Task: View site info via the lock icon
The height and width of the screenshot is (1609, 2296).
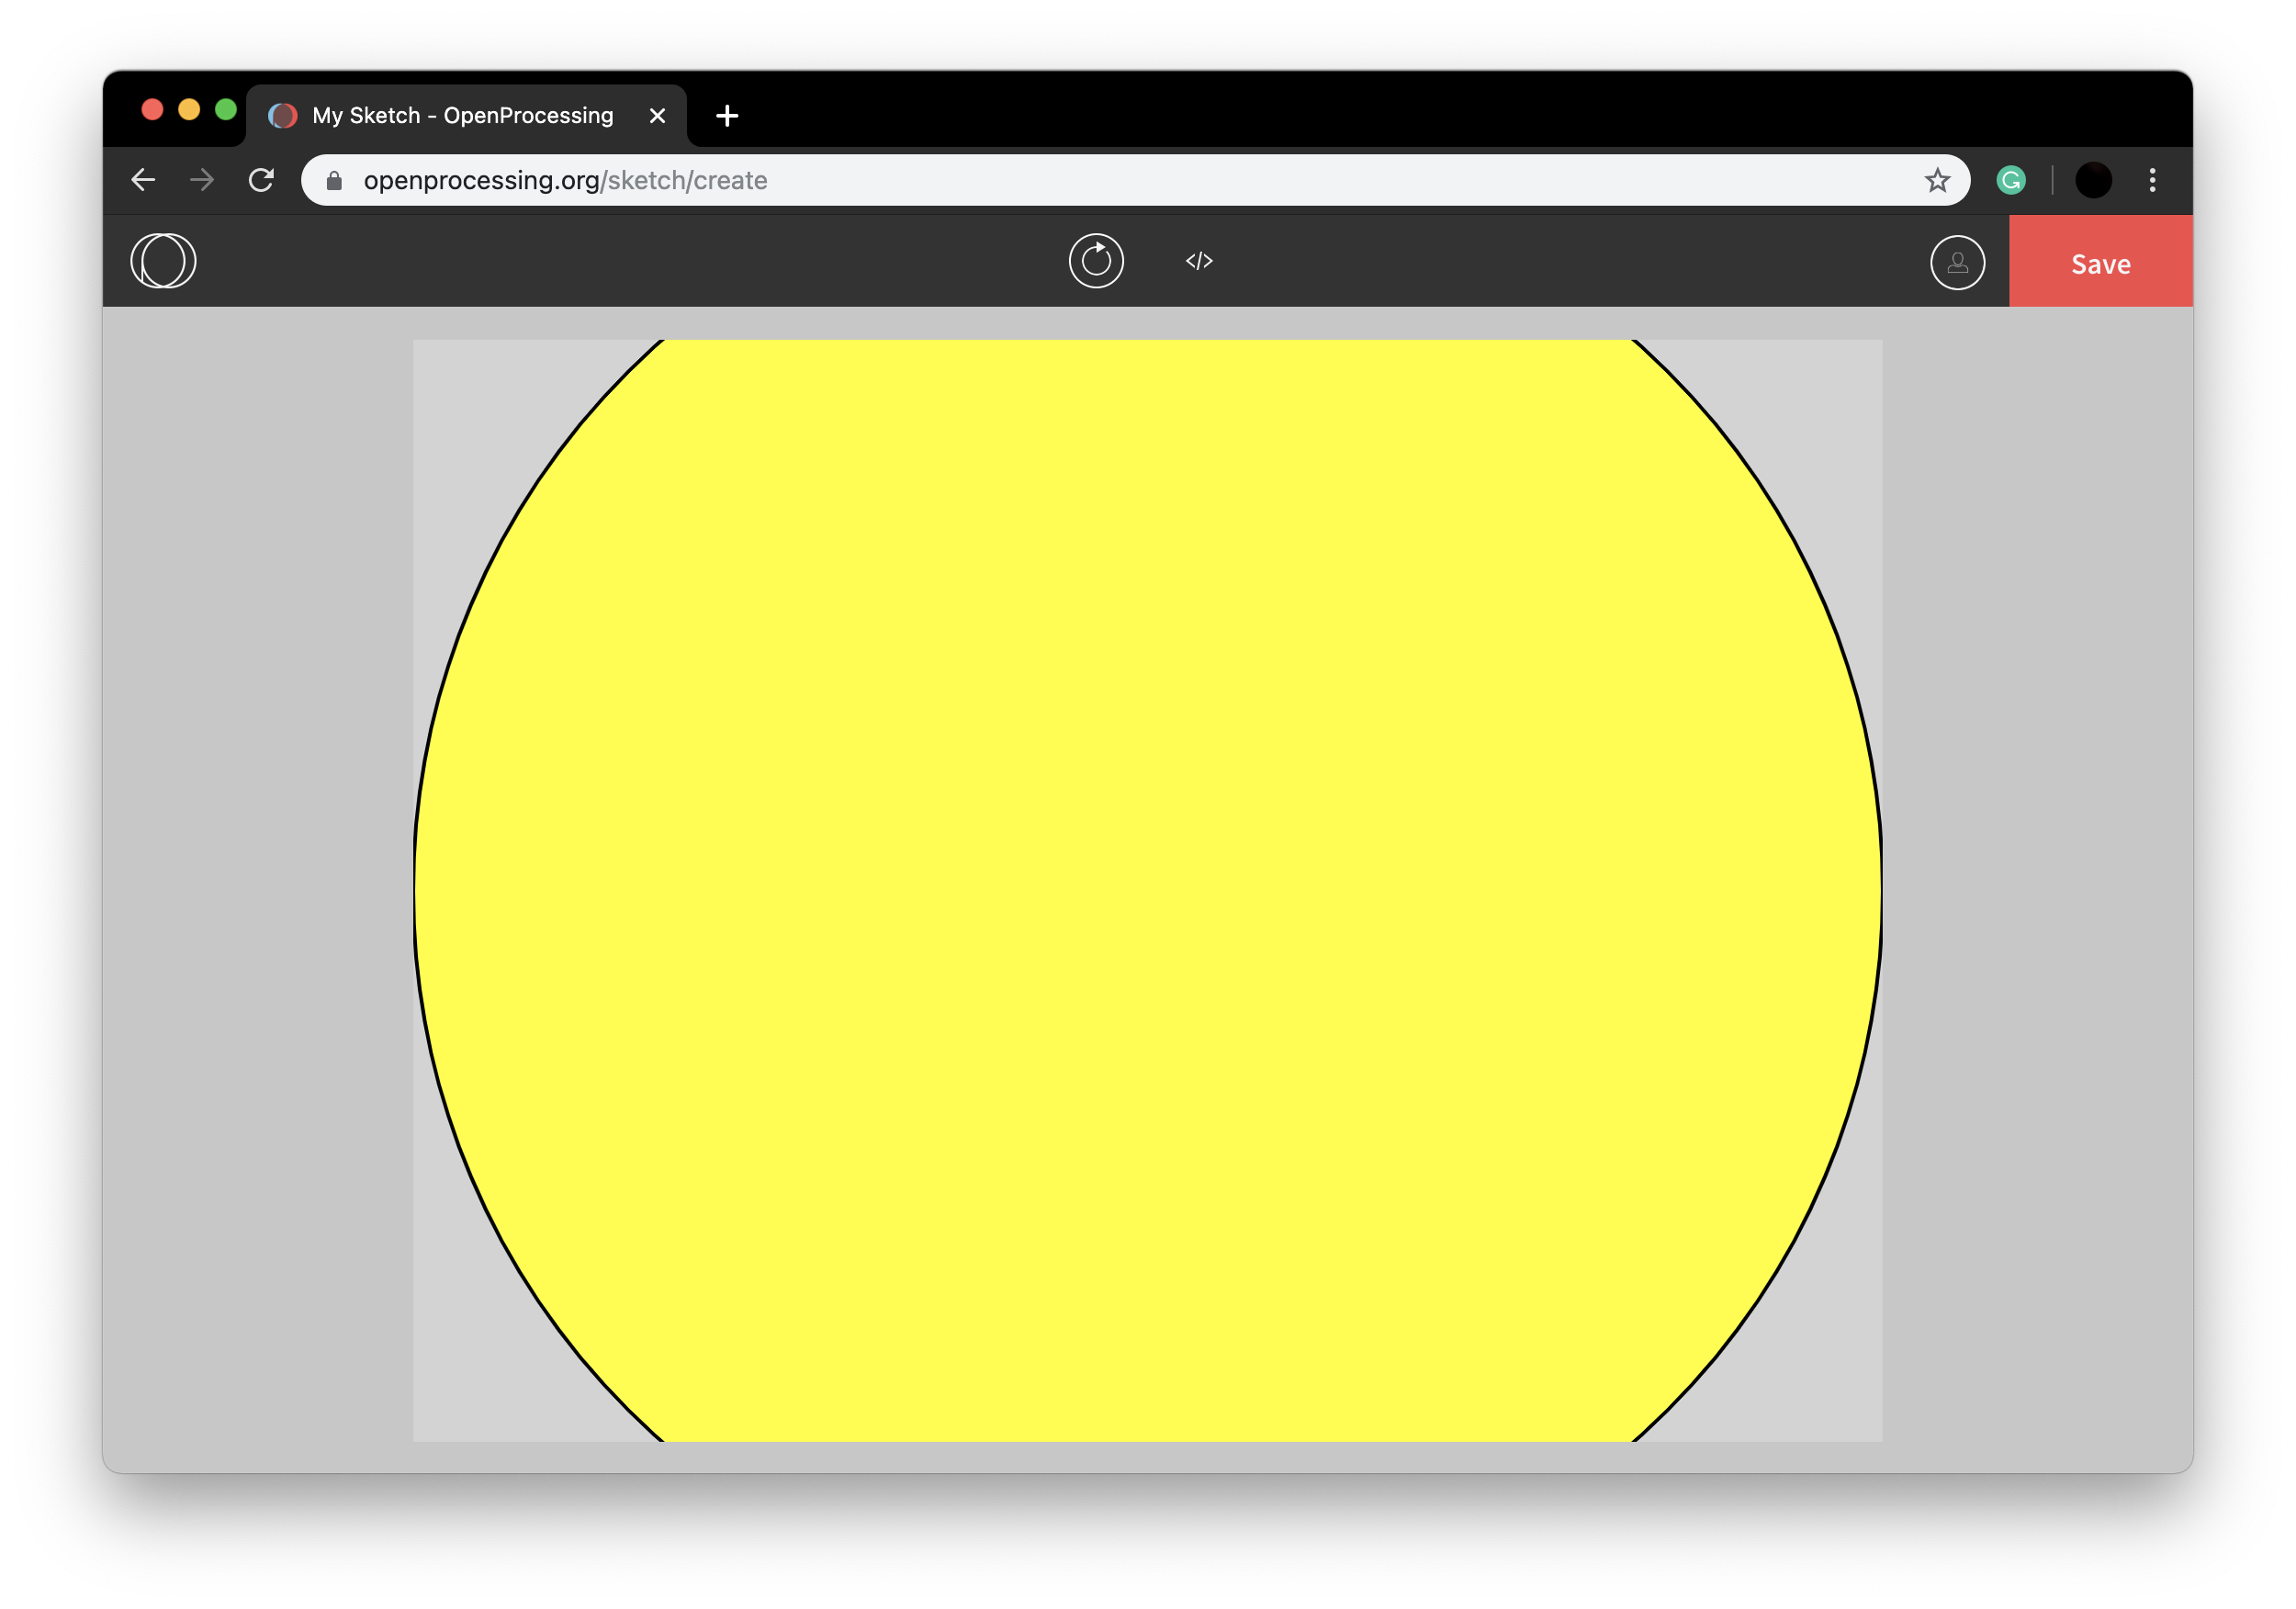Action: point(334,180)
